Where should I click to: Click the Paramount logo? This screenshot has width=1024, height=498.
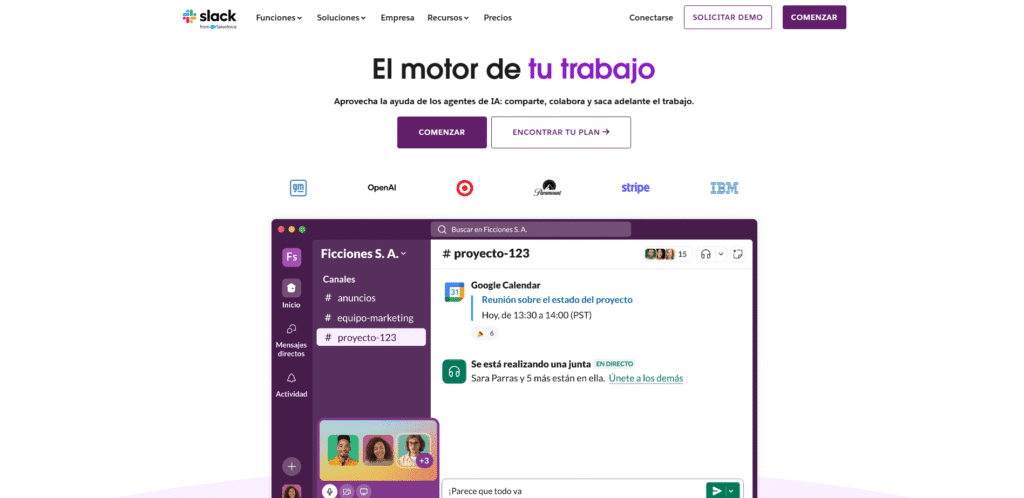[x=547, y=188]
